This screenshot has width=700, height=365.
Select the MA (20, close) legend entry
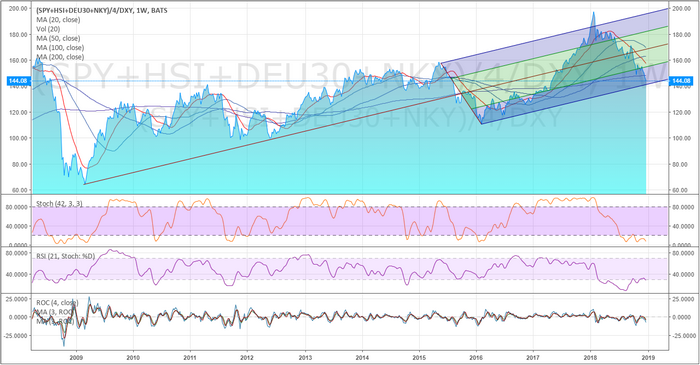coord(58,20)
